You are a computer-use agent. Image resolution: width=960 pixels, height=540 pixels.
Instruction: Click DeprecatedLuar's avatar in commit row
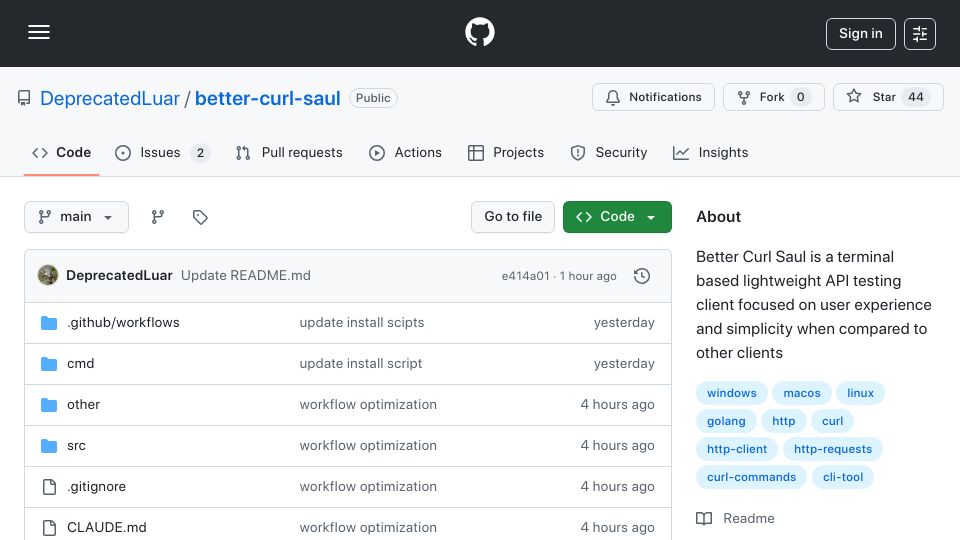click(48, 276)
